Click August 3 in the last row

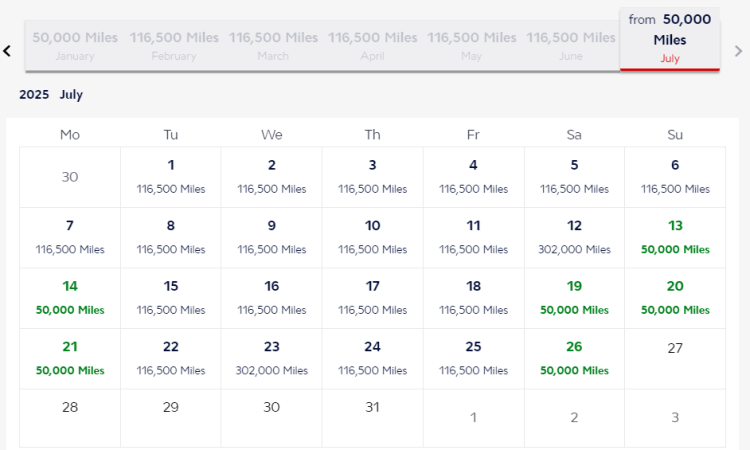coord(675,418)
